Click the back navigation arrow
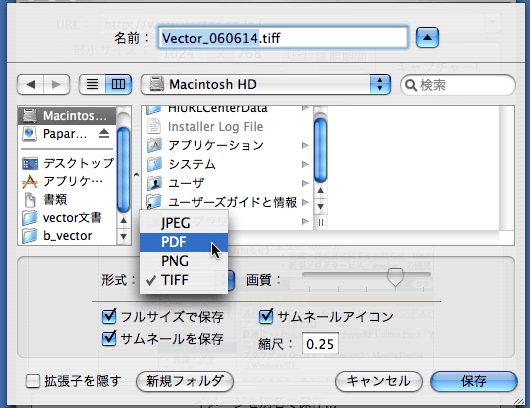Image resolution: width=530 pixels, height=408 pixels. (x=31, y=85)
